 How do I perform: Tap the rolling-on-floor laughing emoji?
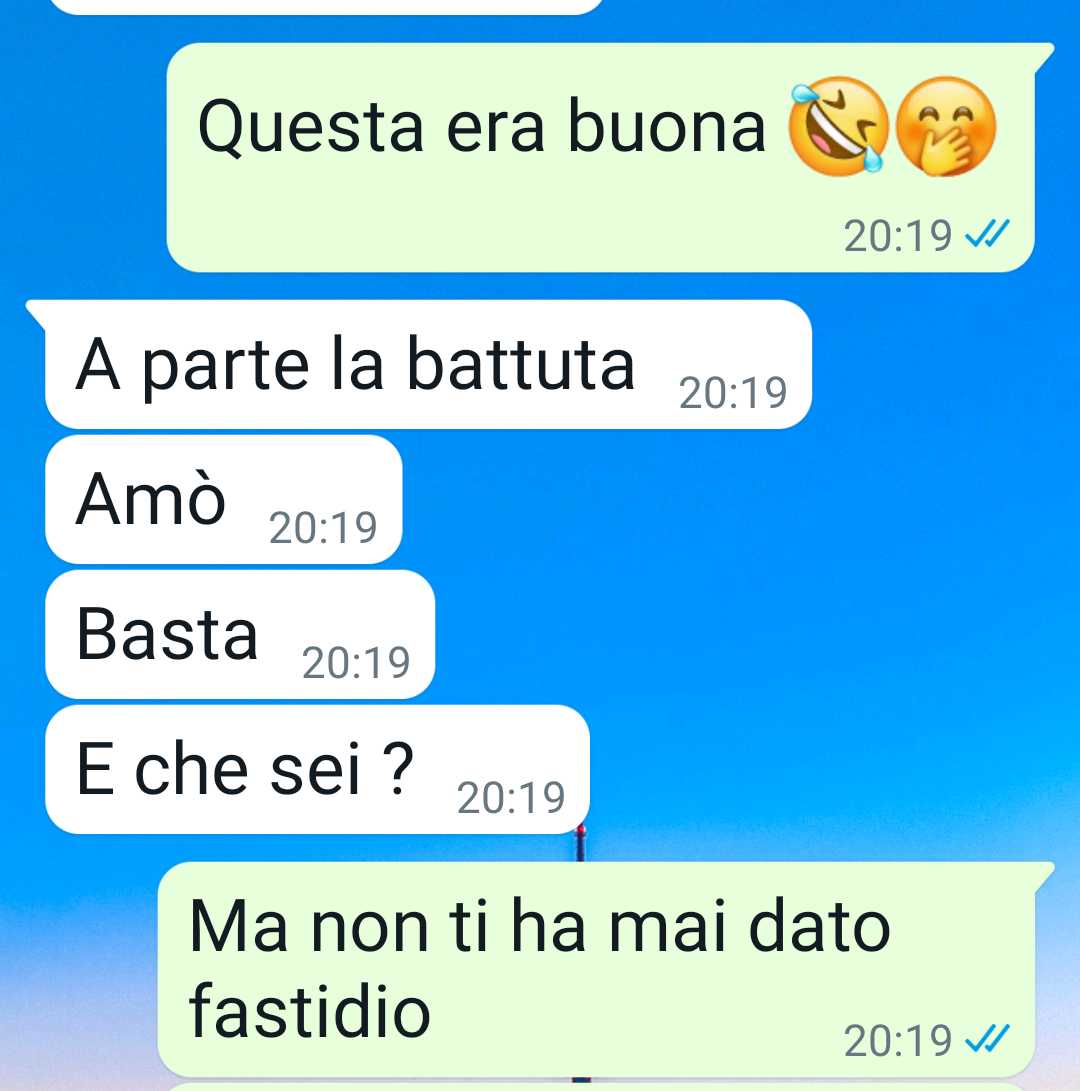coord(838,125)
